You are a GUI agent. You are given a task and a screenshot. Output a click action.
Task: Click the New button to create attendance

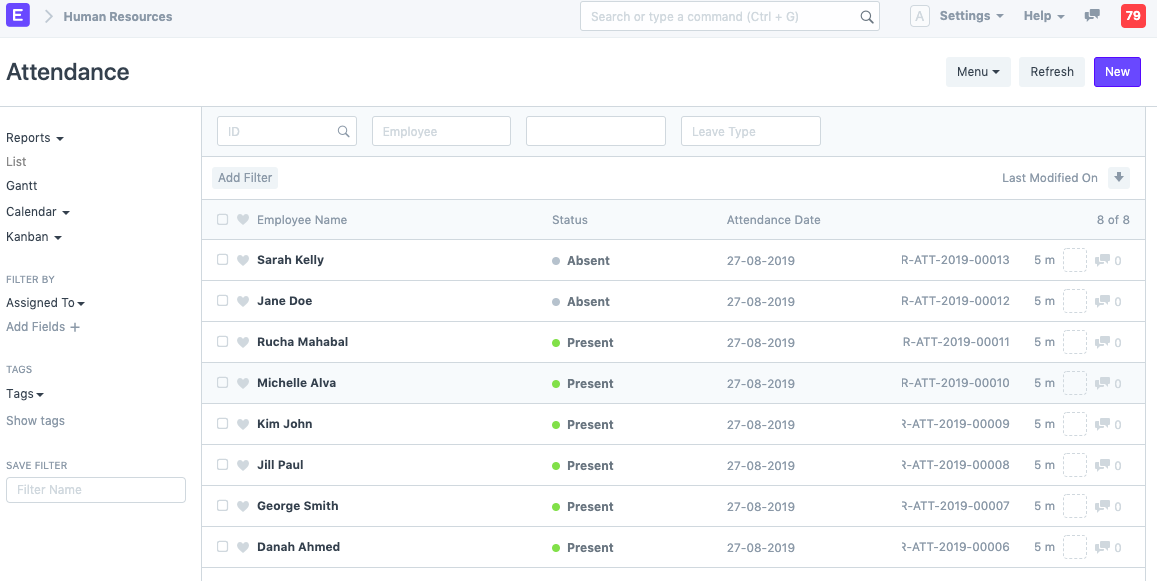pos(1117,71)
